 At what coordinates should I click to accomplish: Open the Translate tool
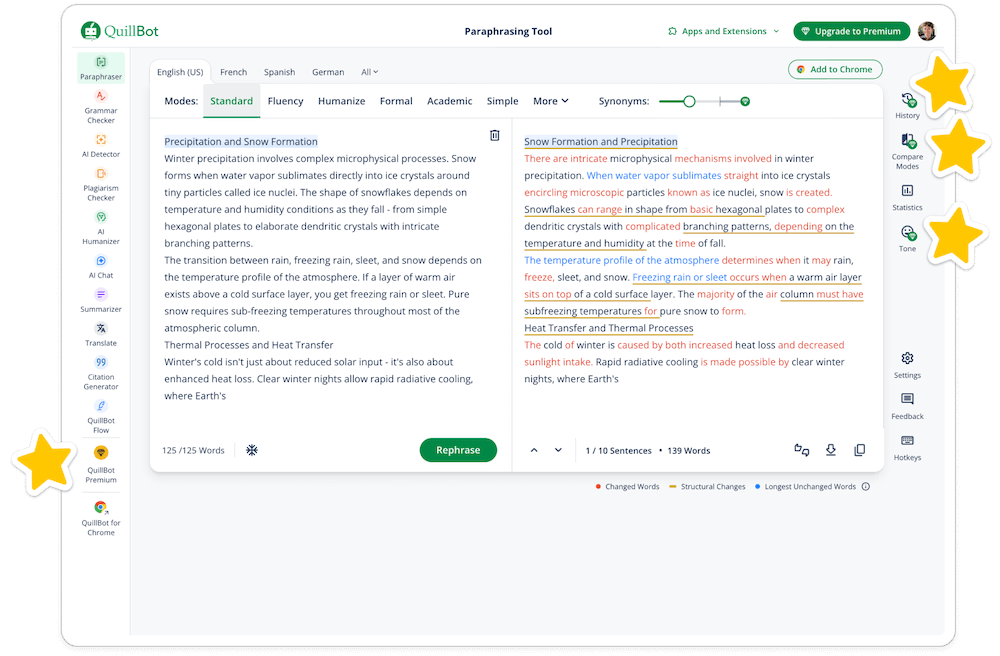pos(101,334)
